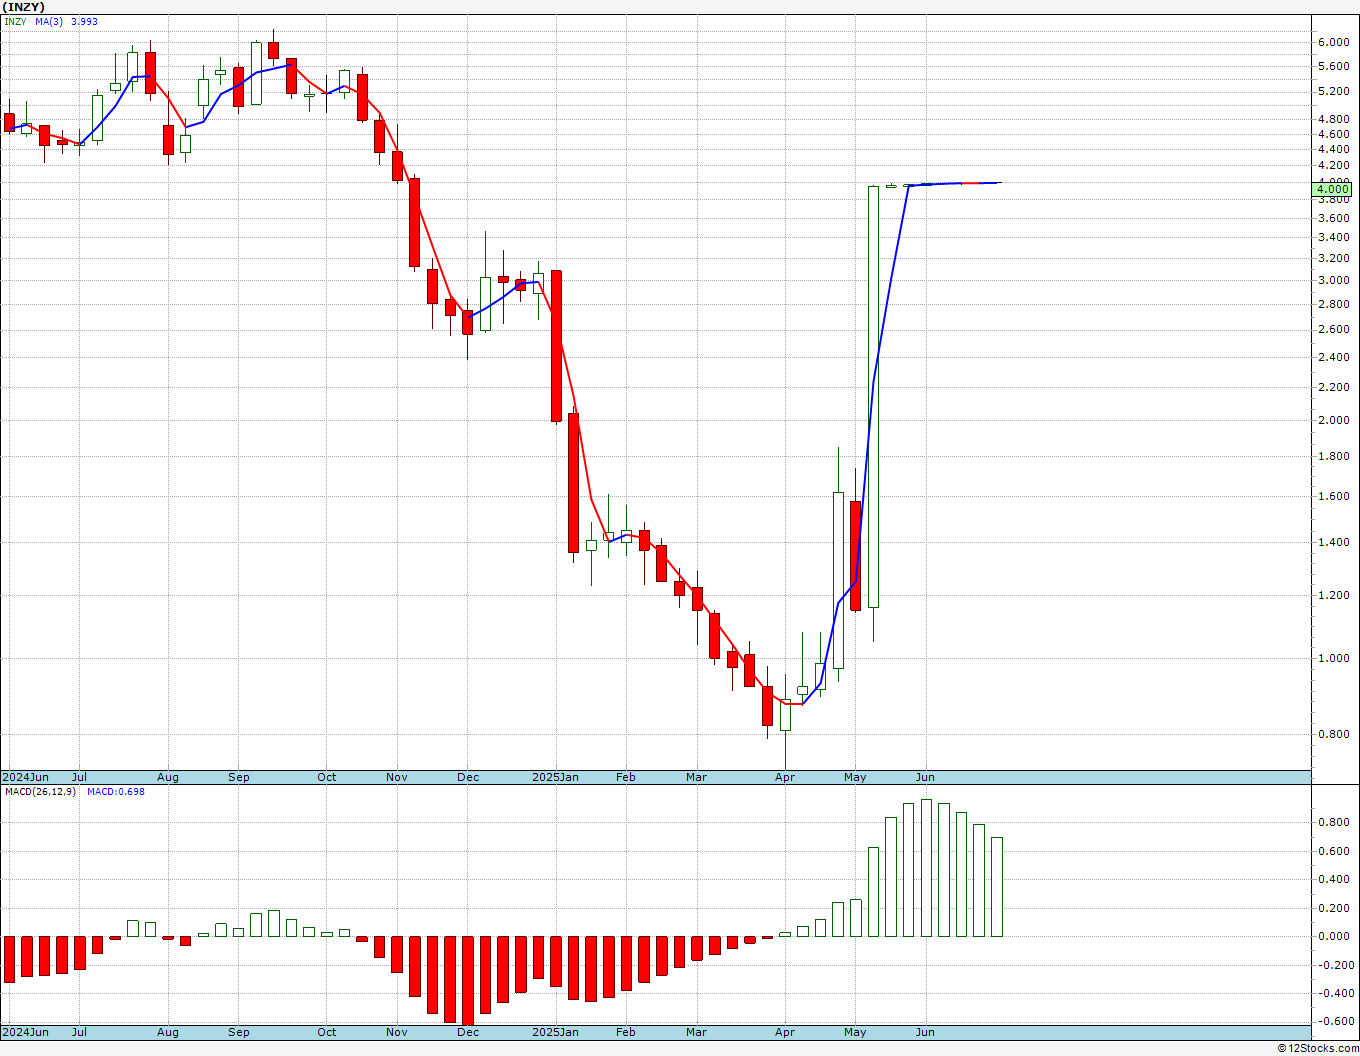Select the 1.400 price axis label
This screenshot has width=1360, height=1056.
(x=1334, y=542)
